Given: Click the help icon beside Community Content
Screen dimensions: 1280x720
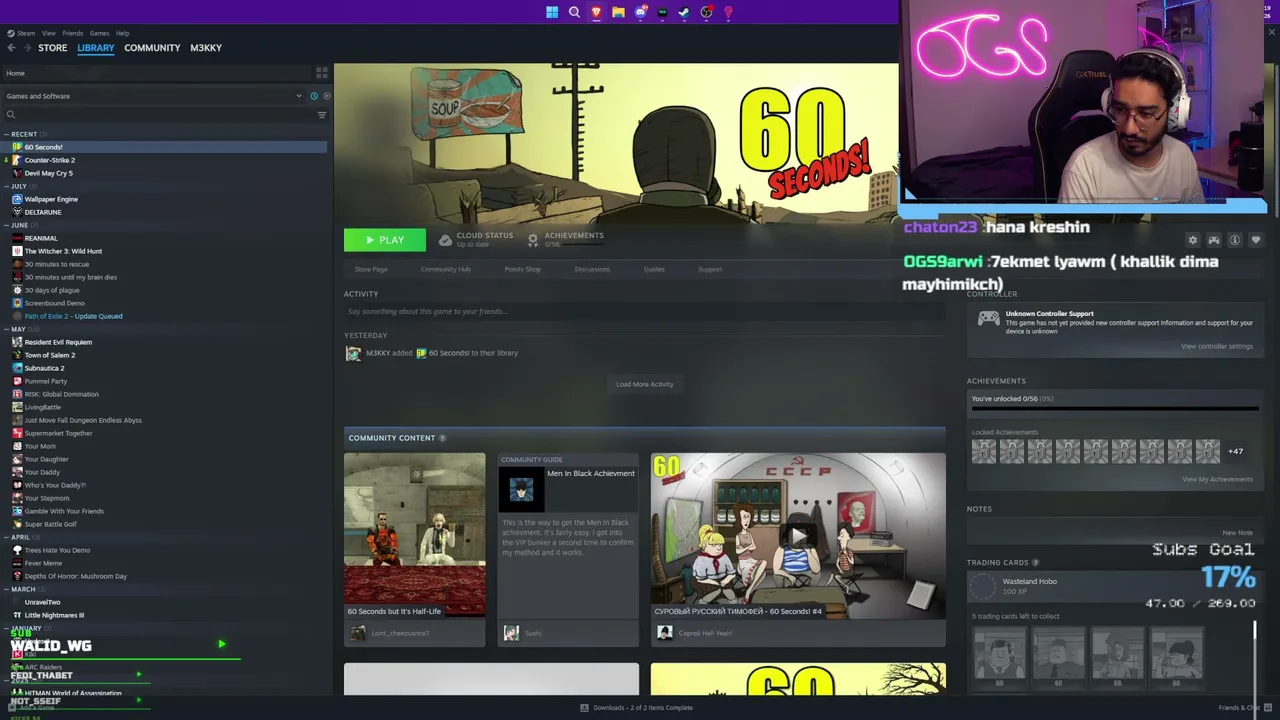Looking at the screenshot, I should pyautogui.click(x=442, y=438).
